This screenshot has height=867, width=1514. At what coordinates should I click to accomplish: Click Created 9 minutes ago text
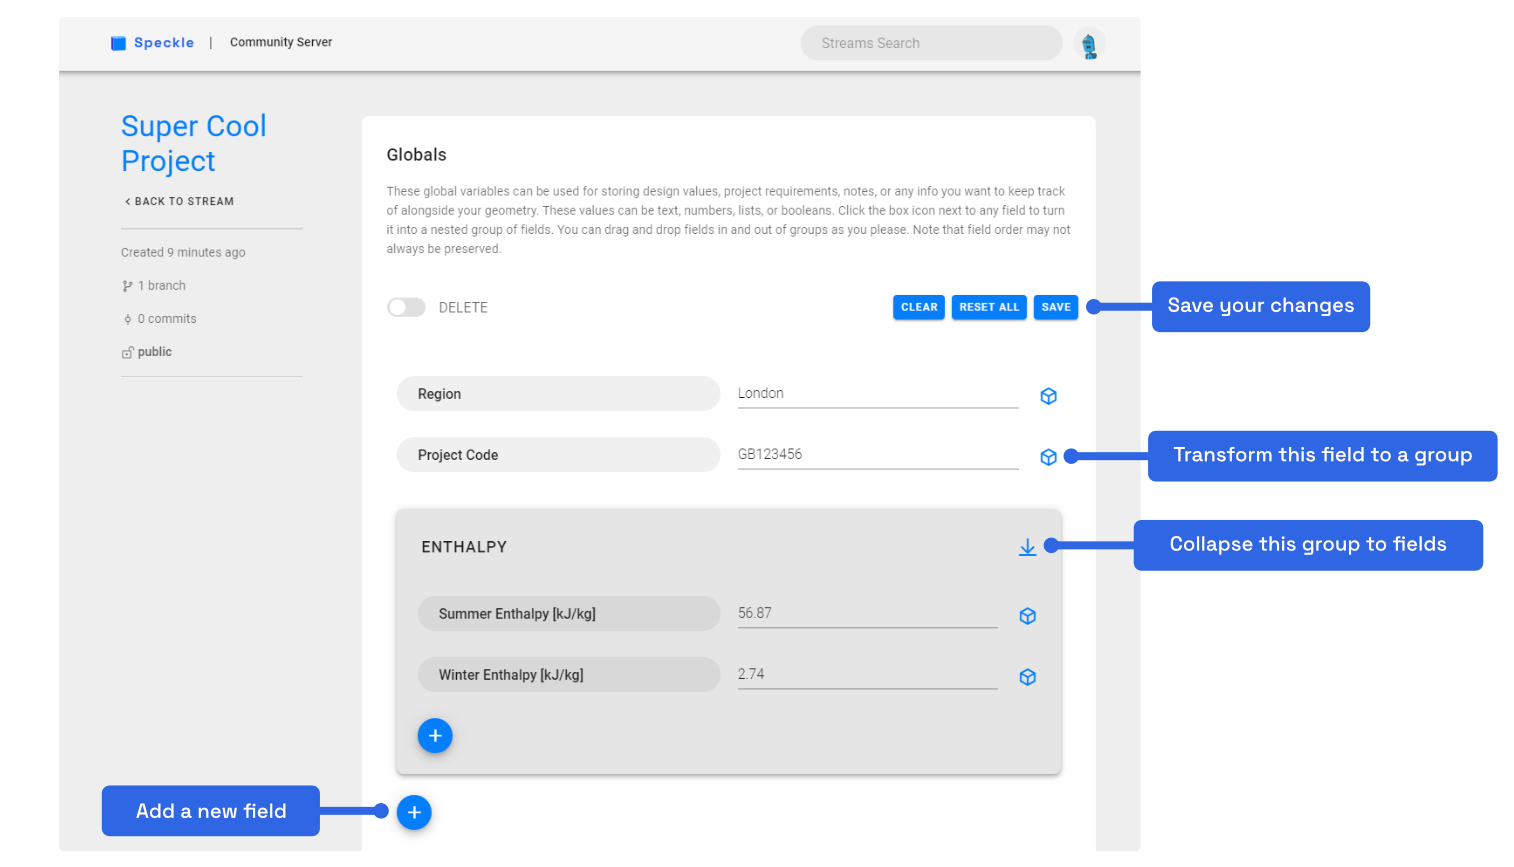pos(183,253)
